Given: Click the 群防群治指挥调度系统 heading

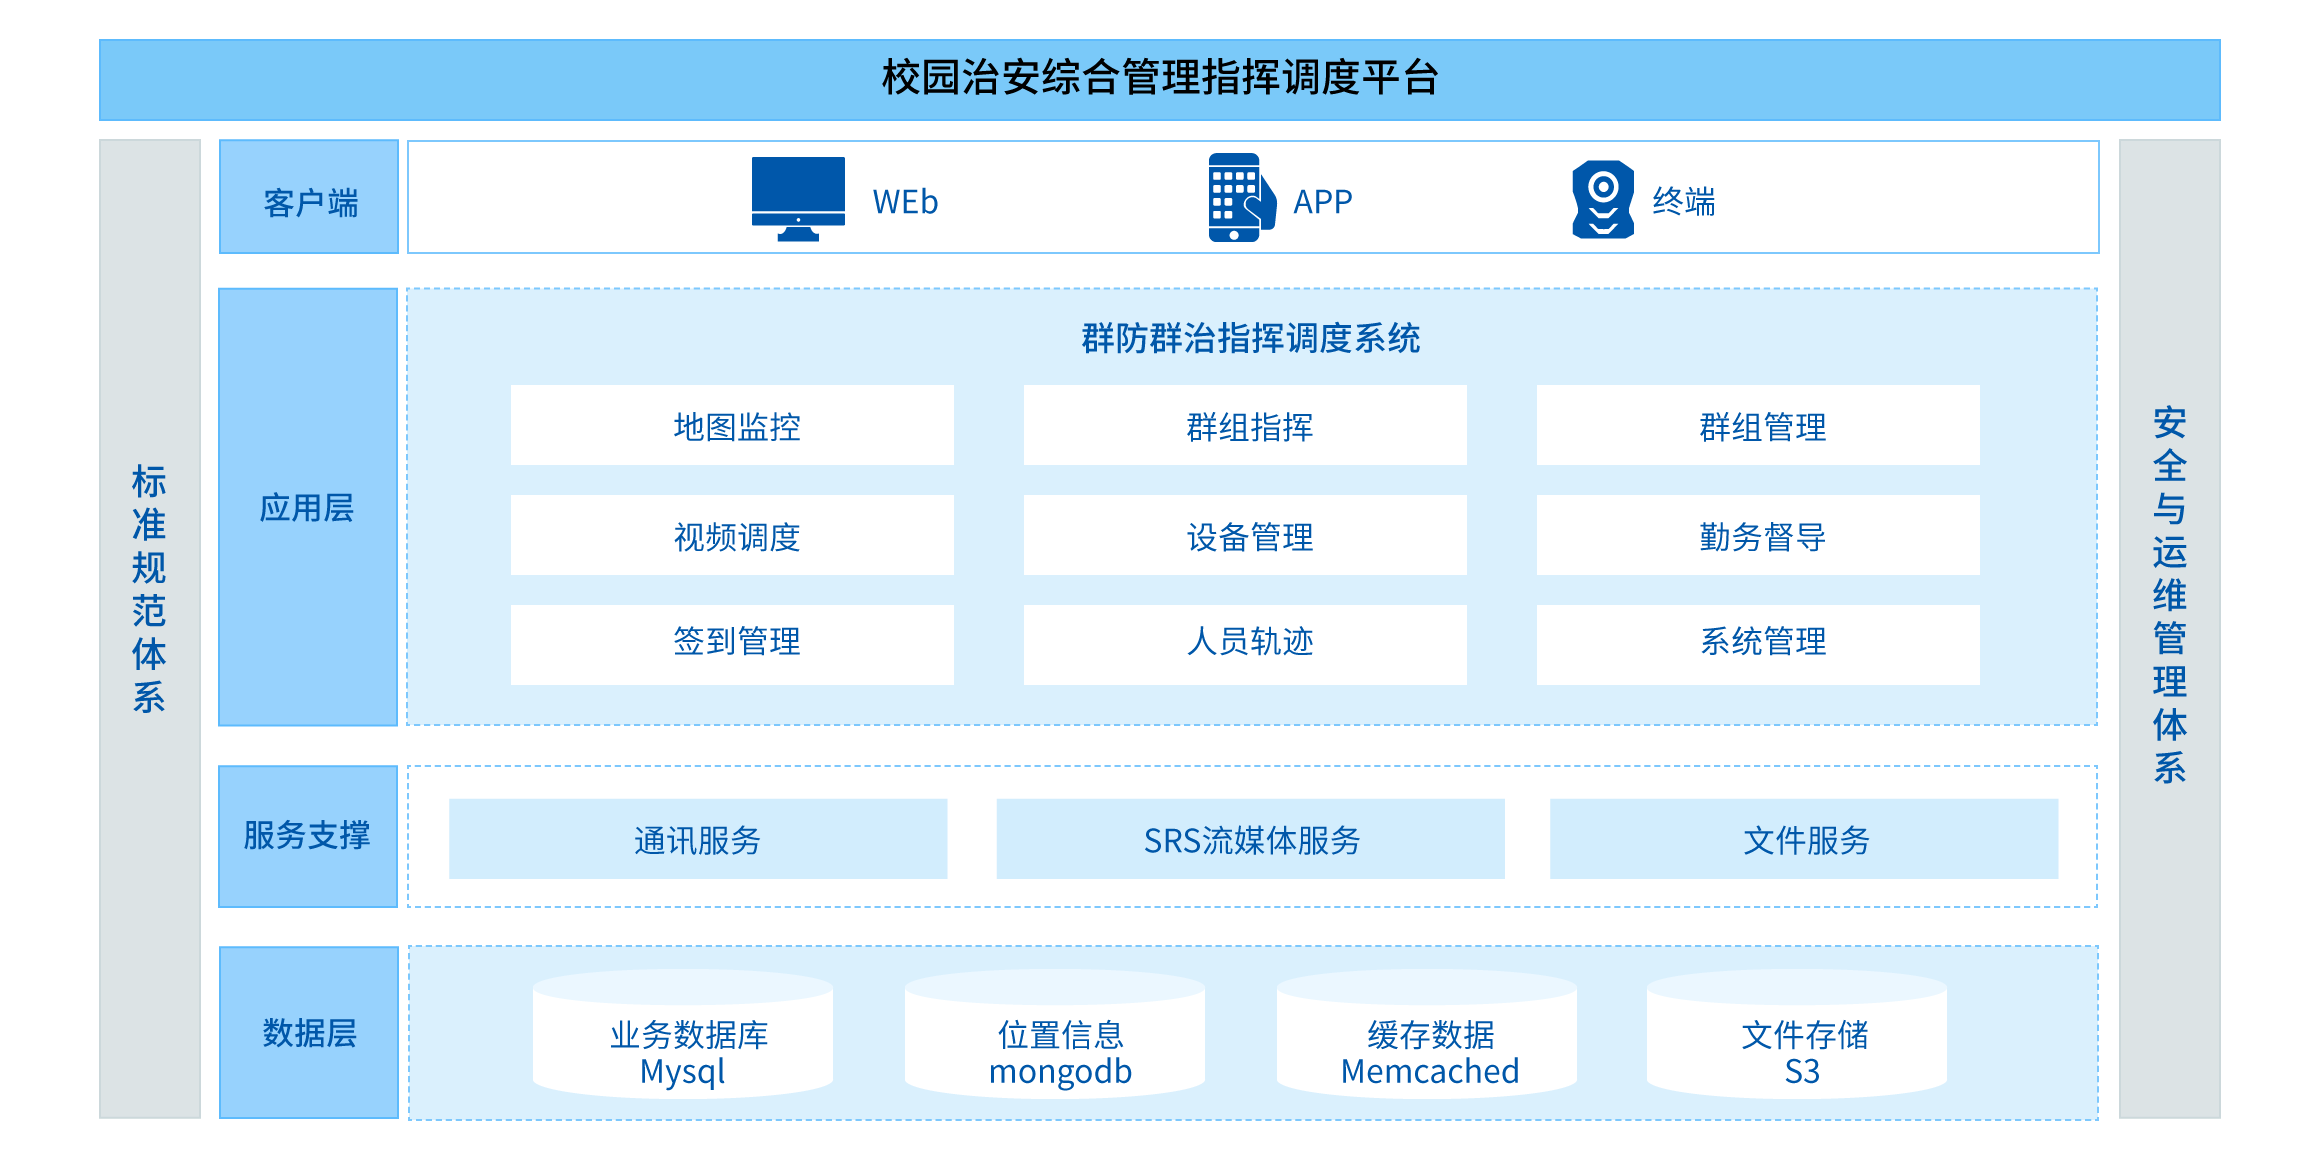Looking at the screenshot, I should (x=1251, y=339).
